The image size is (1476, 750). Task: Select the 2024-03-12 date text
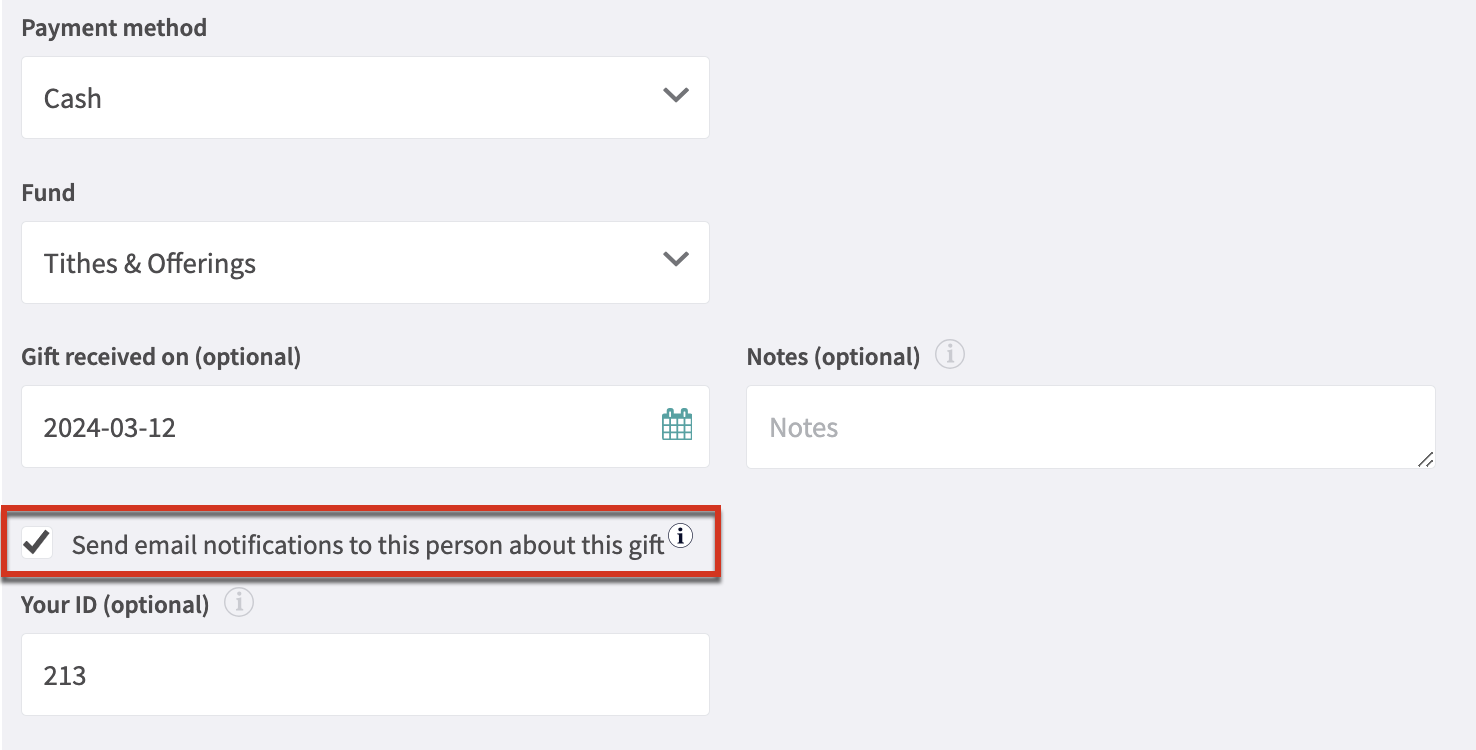[110, 428]
